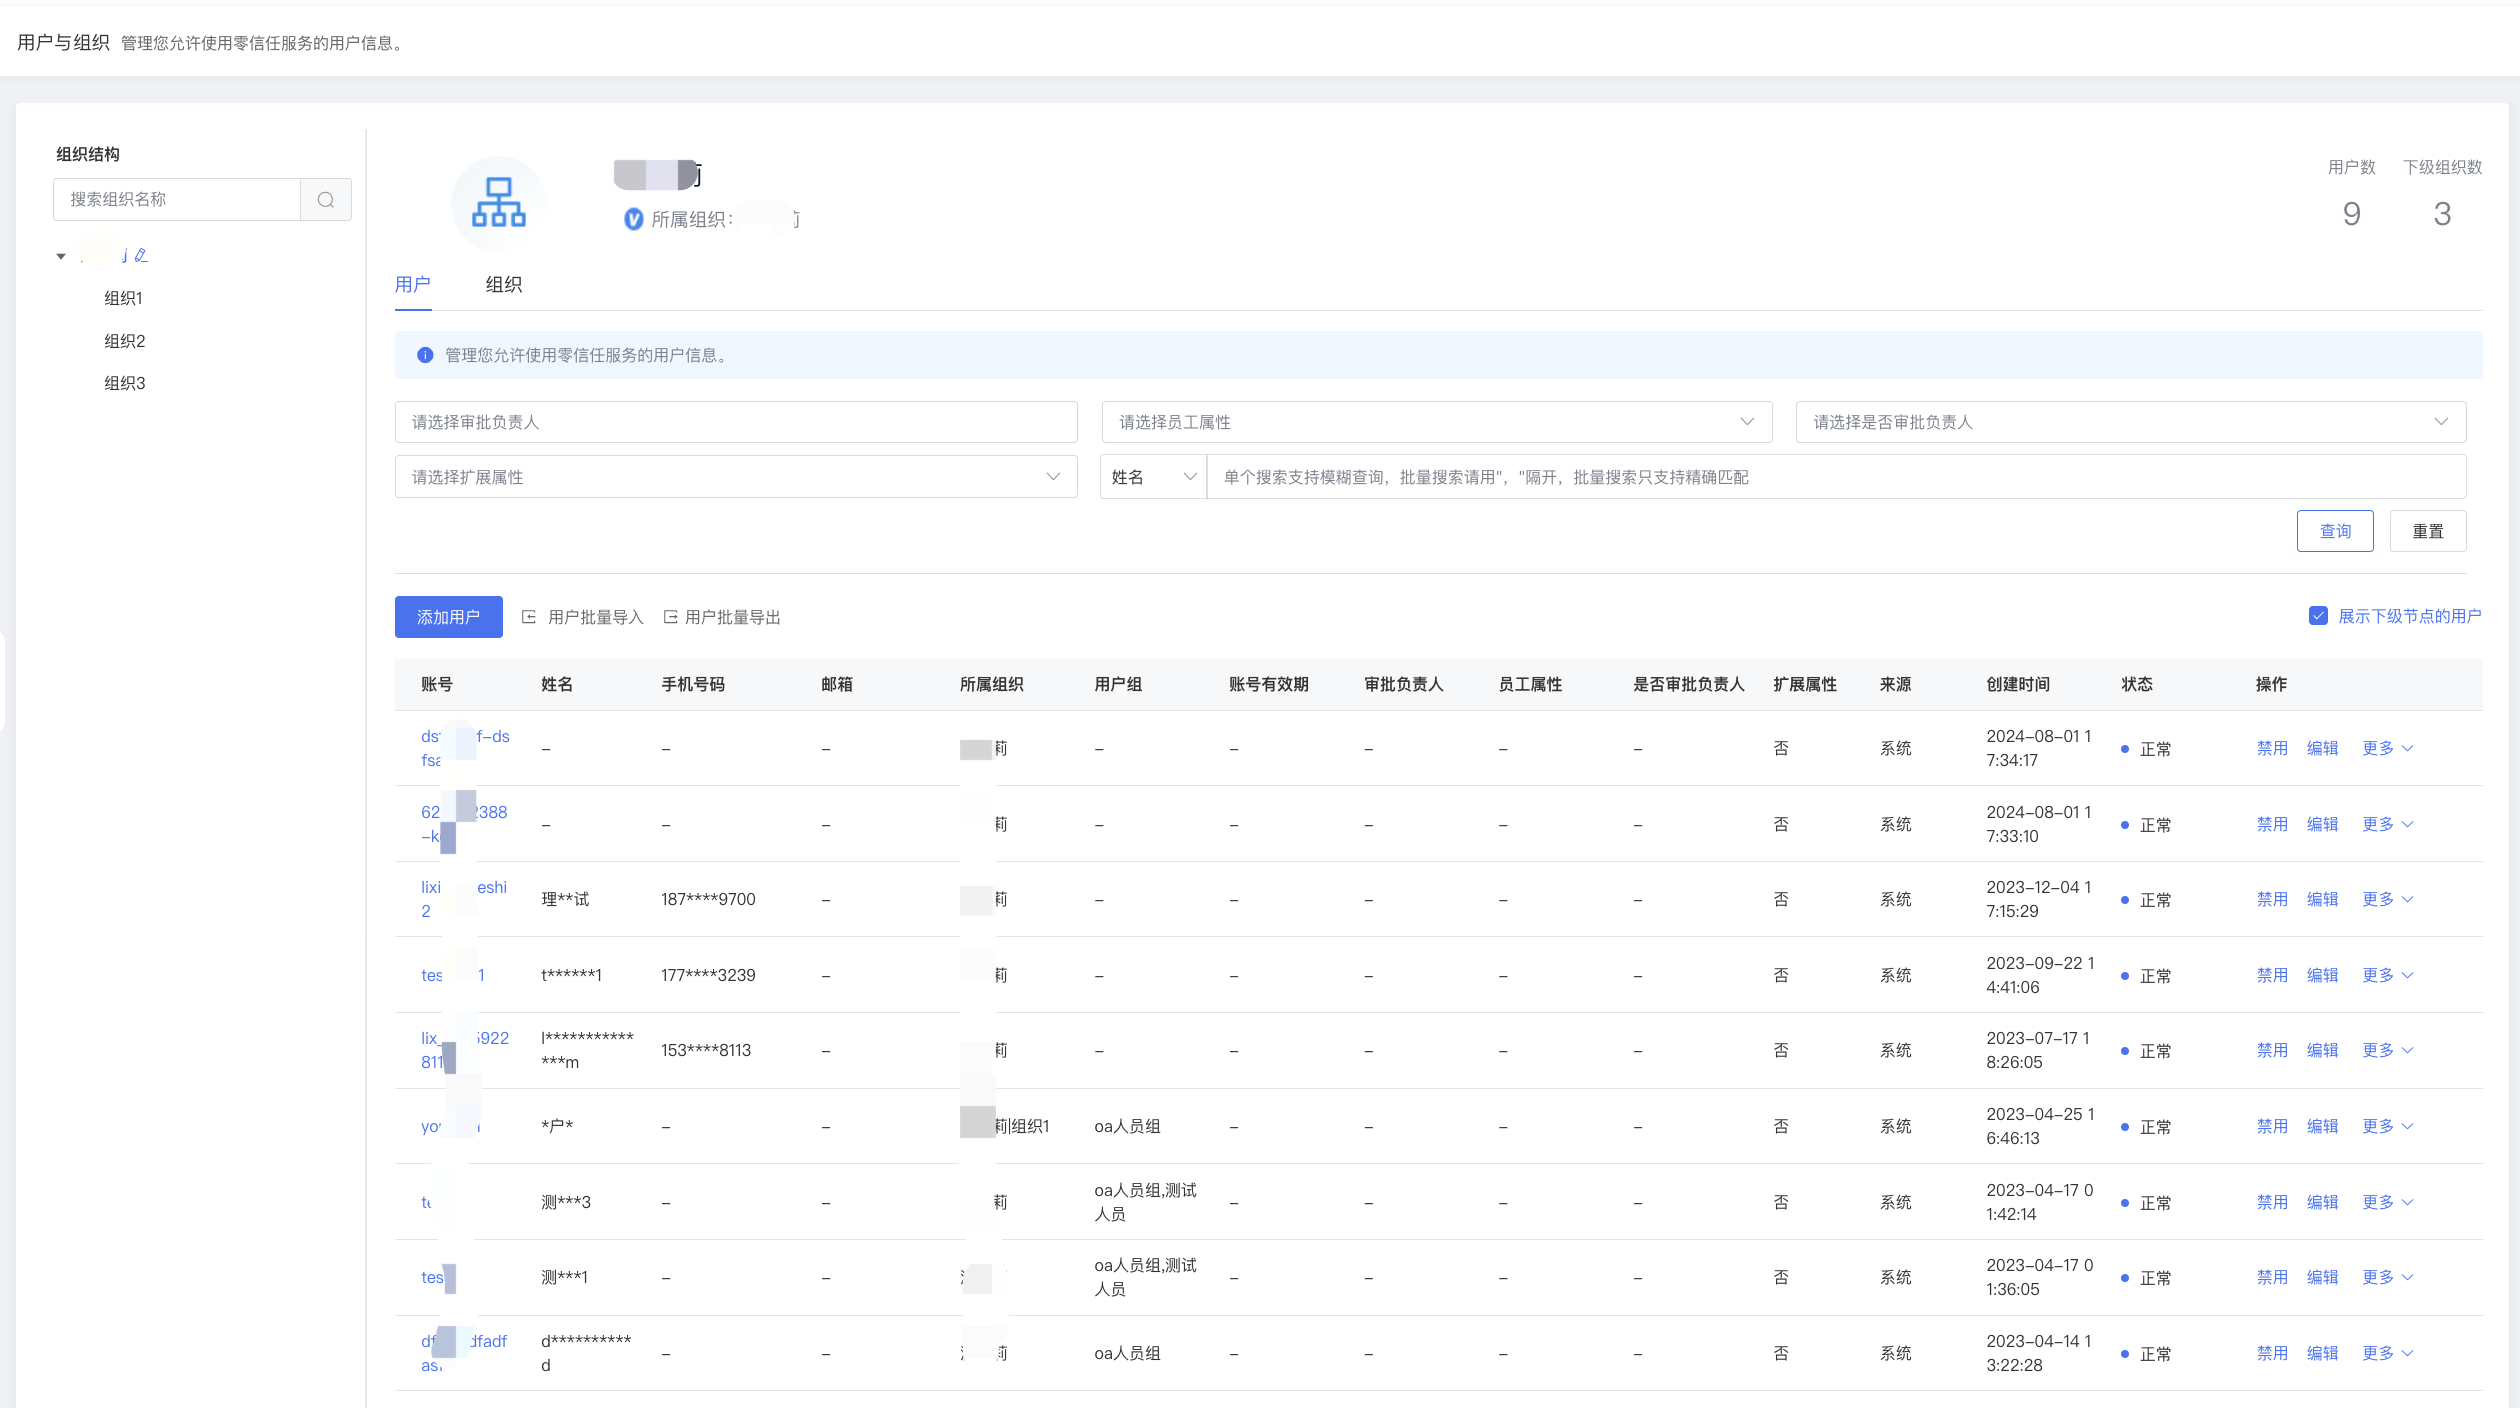Click 编辑 for the 2024-08-01 7:33:10 row
The width and height of the screenshot is (2520, 1408).
(x=2322, y=824)
